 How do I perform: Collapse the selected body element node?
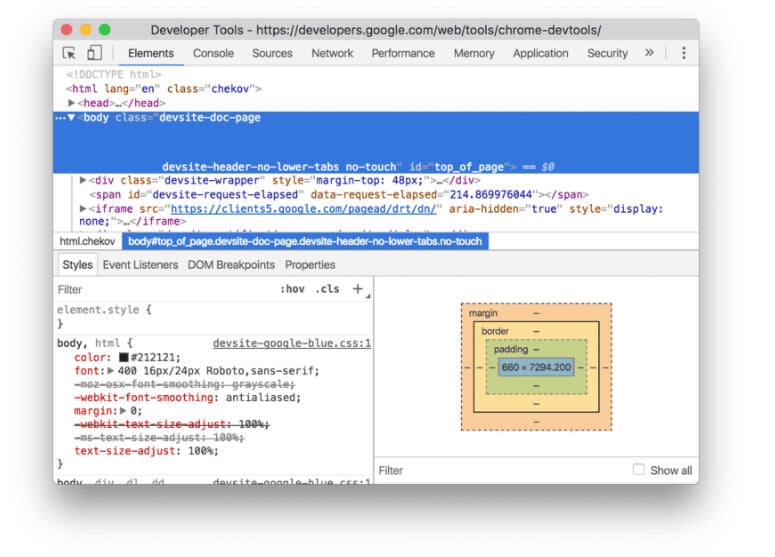pos(71,117)
